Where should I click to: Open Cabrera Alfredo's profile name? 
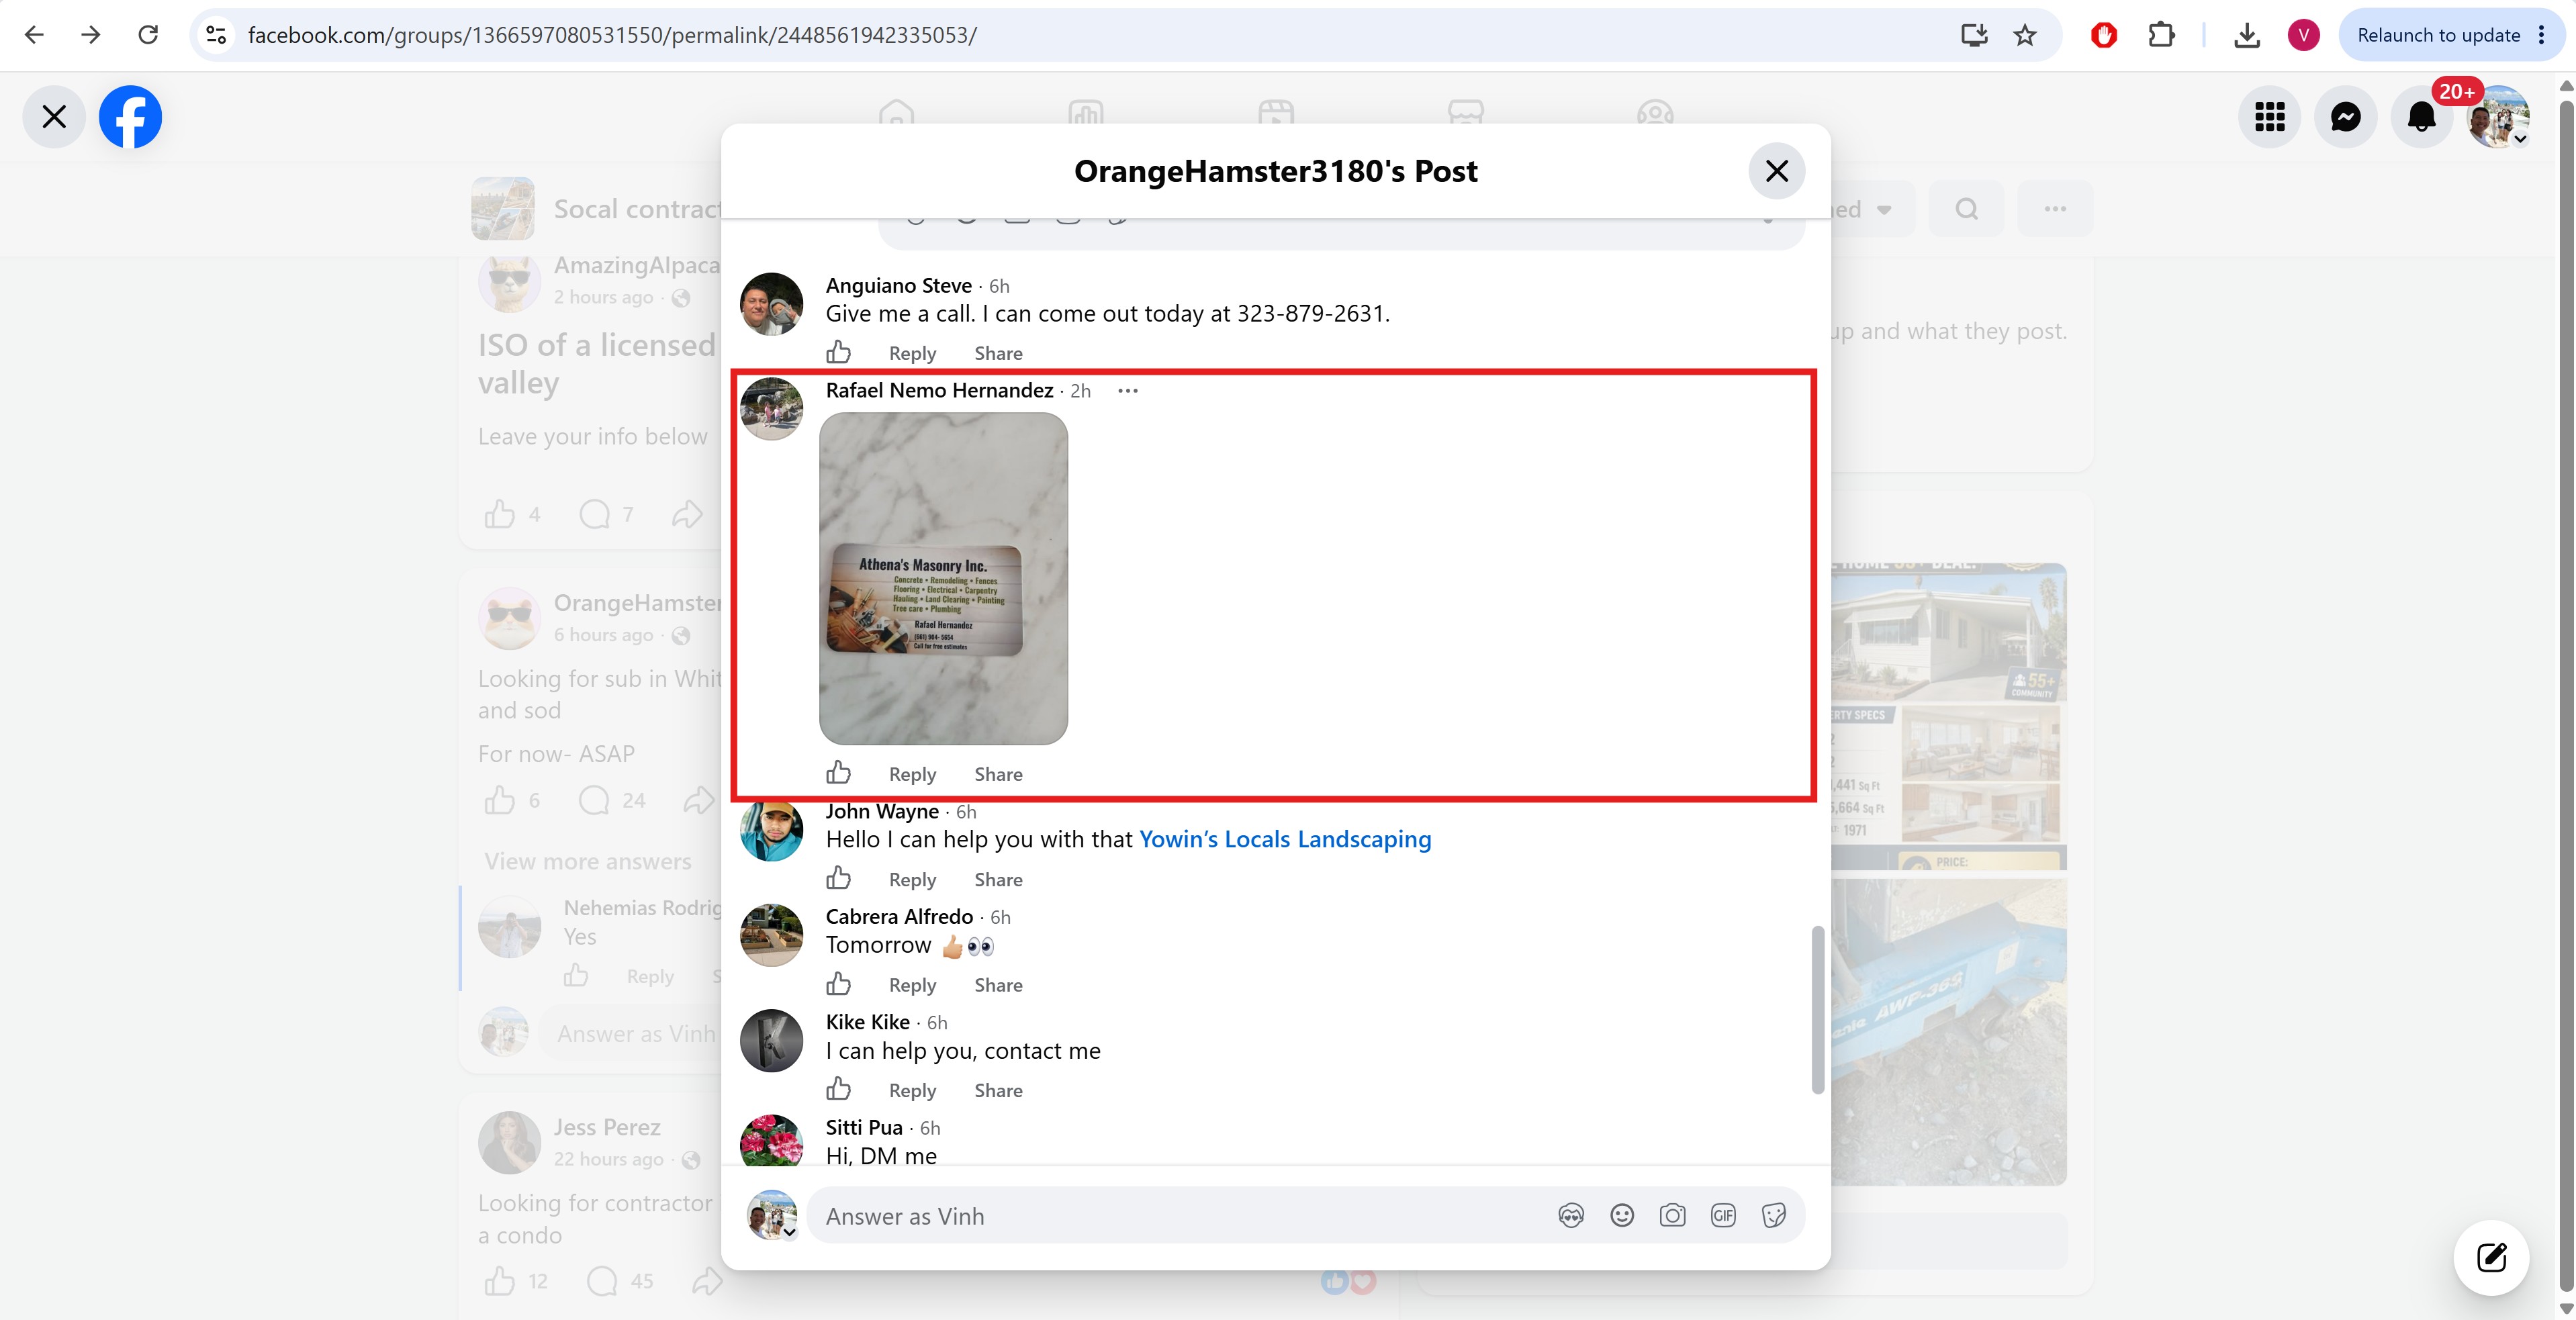899,917
